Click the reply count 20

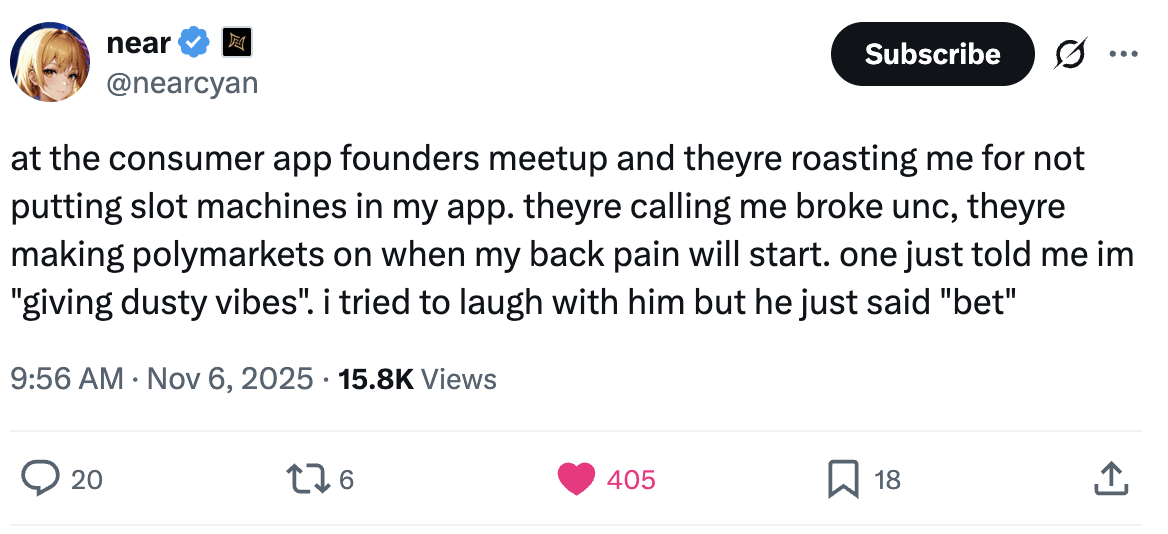tap(87, 480)
